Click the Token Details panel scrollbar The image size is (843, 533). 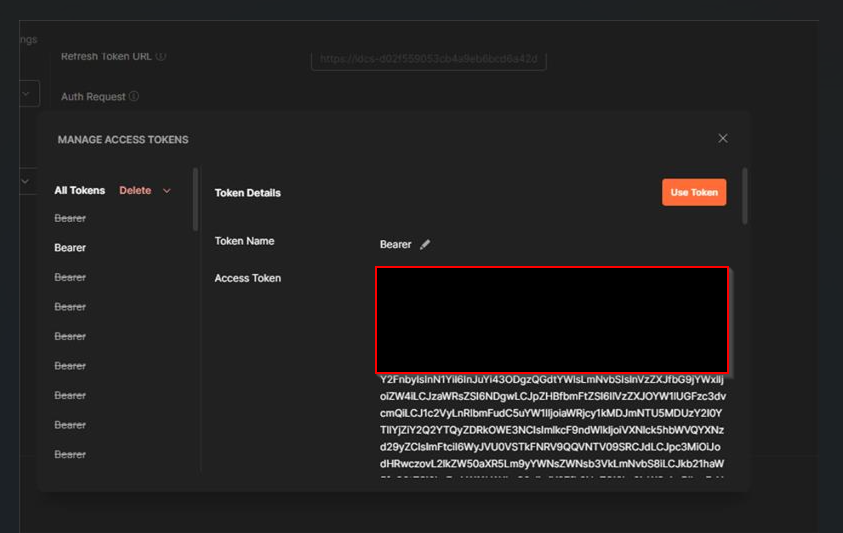coord(745,196)
